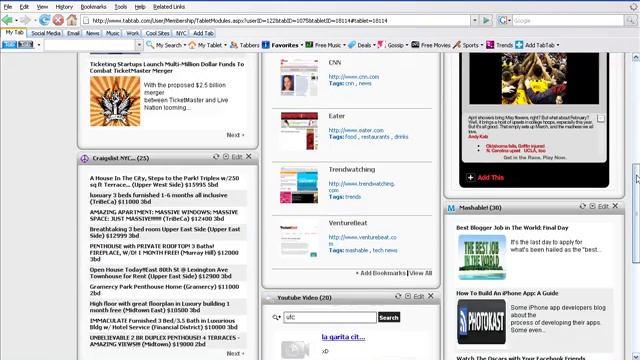Switch to the Social Media tab
This screenshot has height=360, width=640.
[46, 33]
